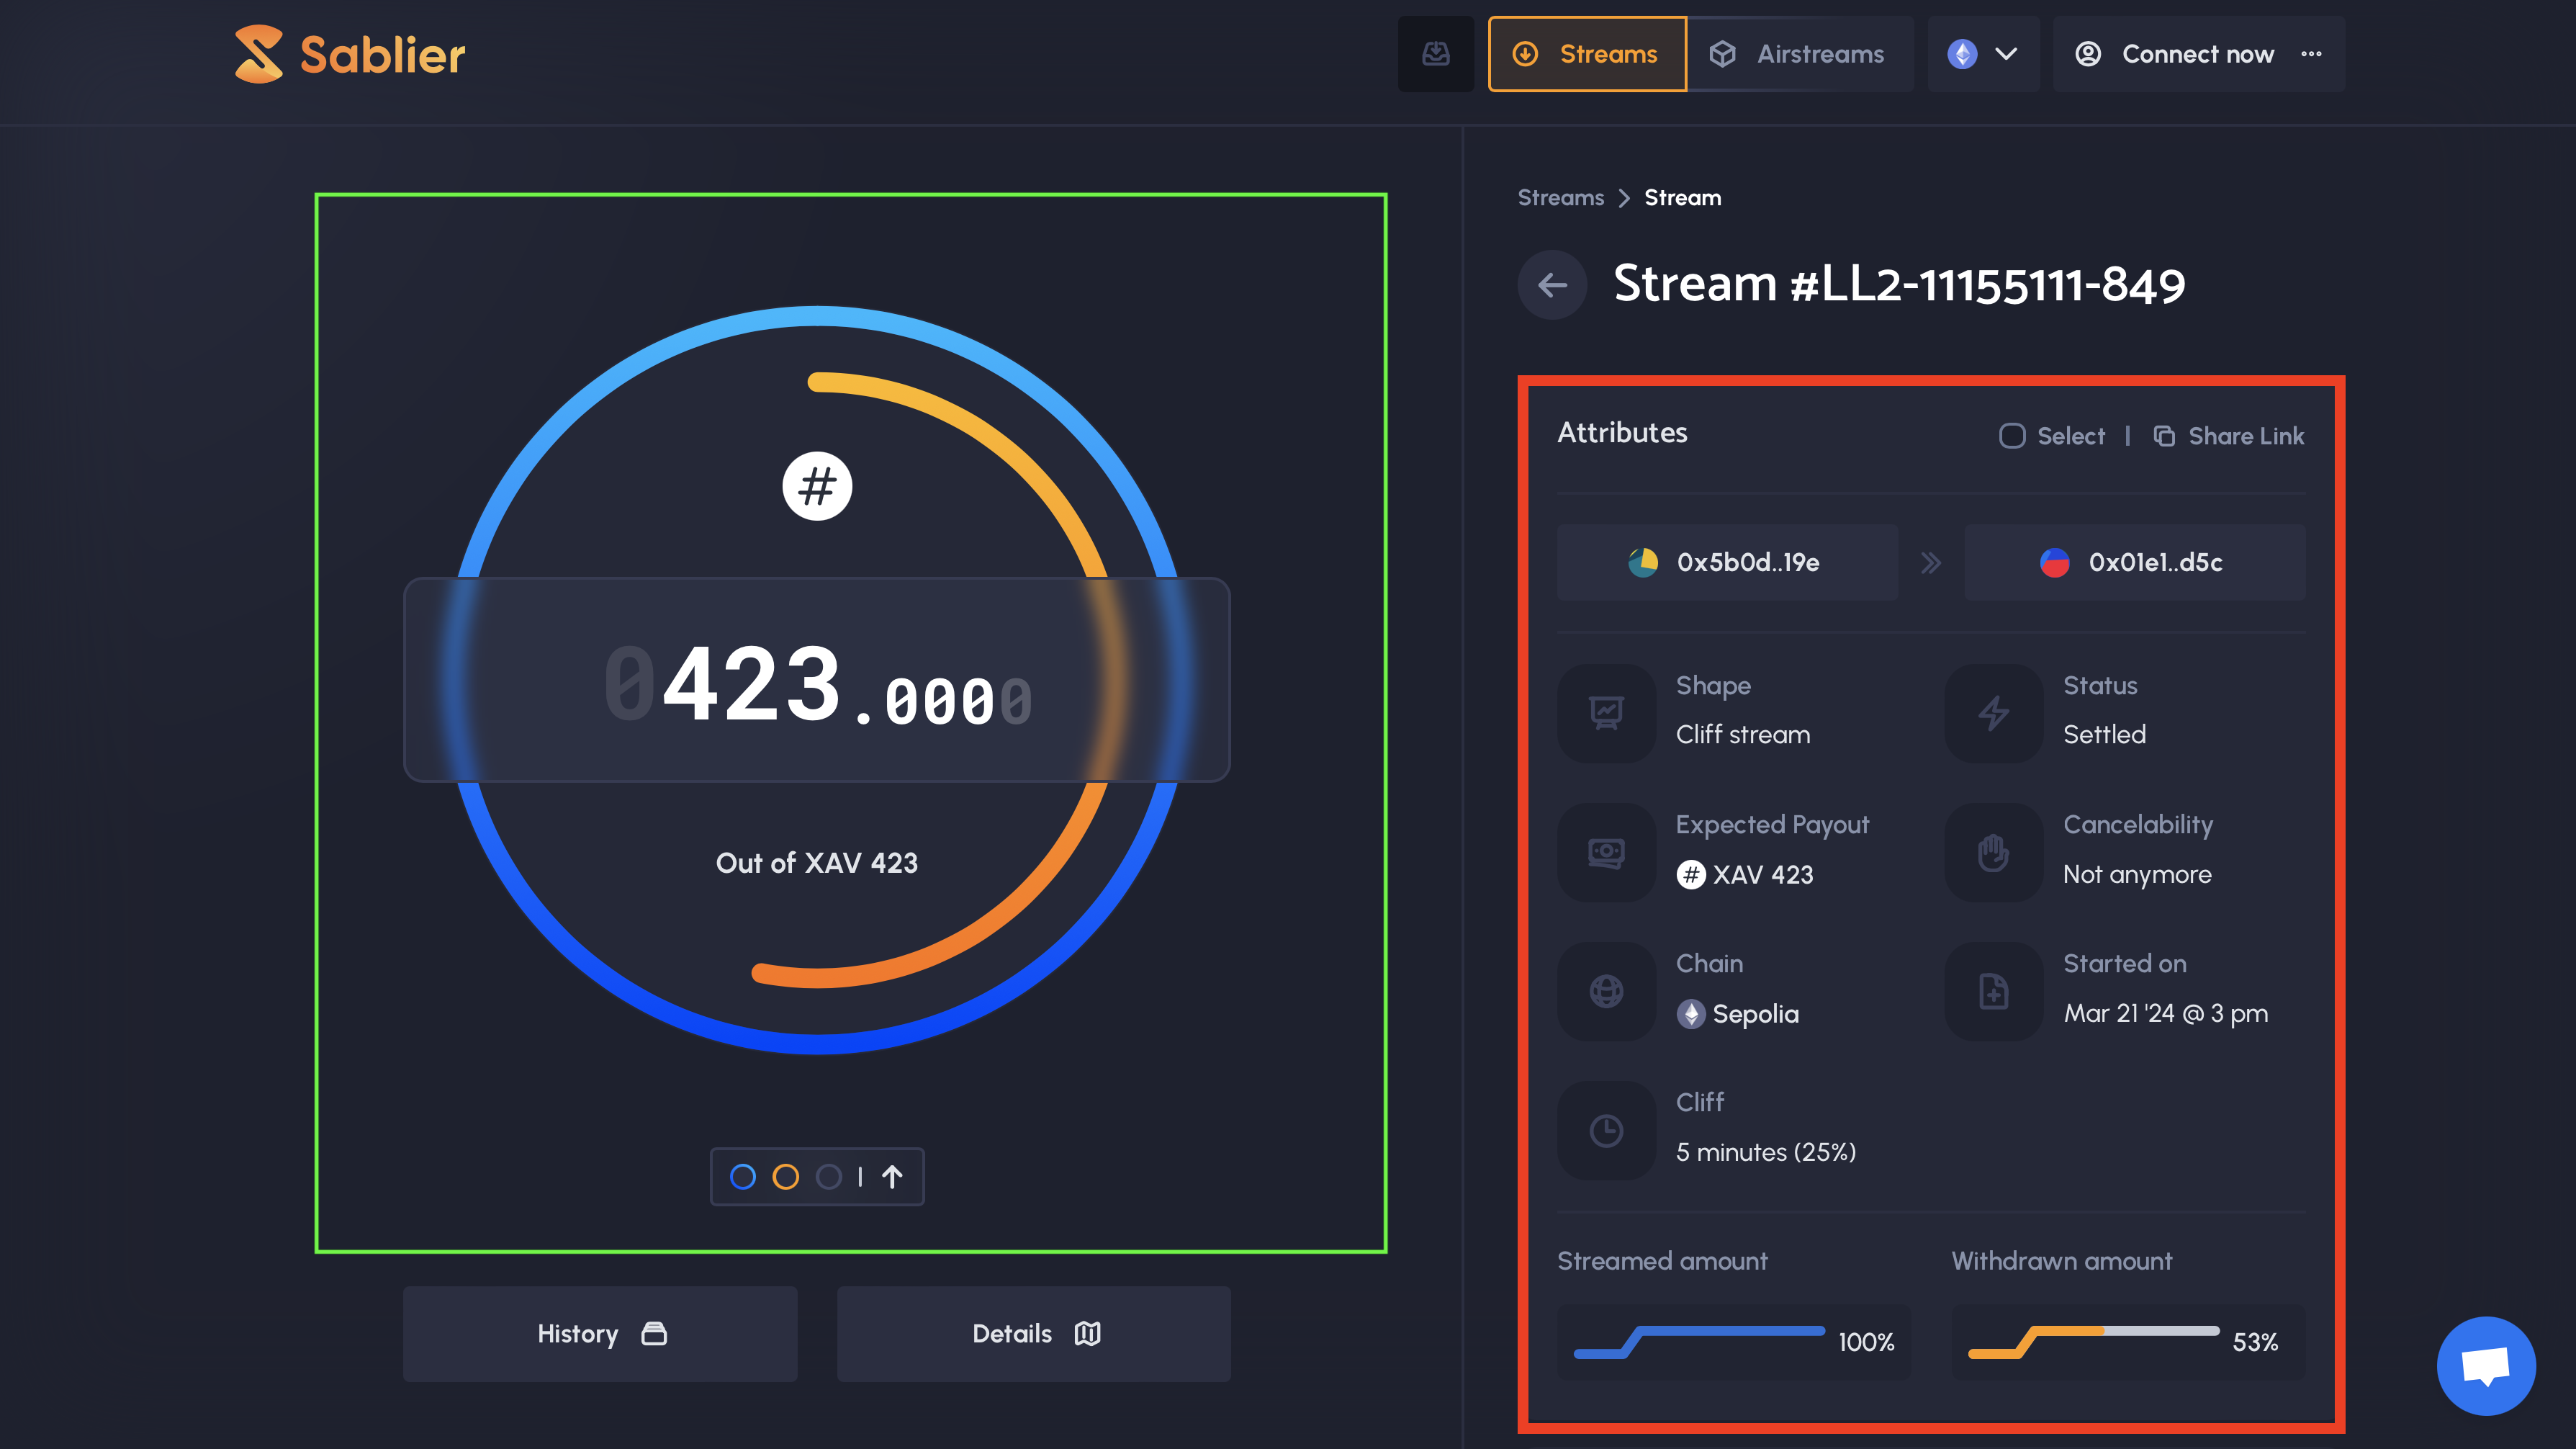Viewport: 2576px width, 1449px height.
Task: Toggle the gray ring radio circle
Action: point(829,1177)
